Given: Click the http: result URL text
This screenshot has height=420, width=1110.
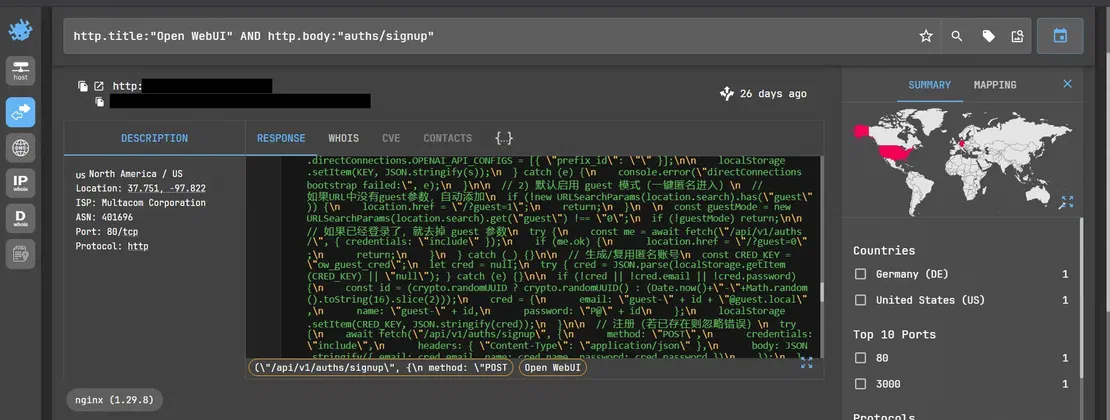Looking at the screenshot, I should coord(127,86).
